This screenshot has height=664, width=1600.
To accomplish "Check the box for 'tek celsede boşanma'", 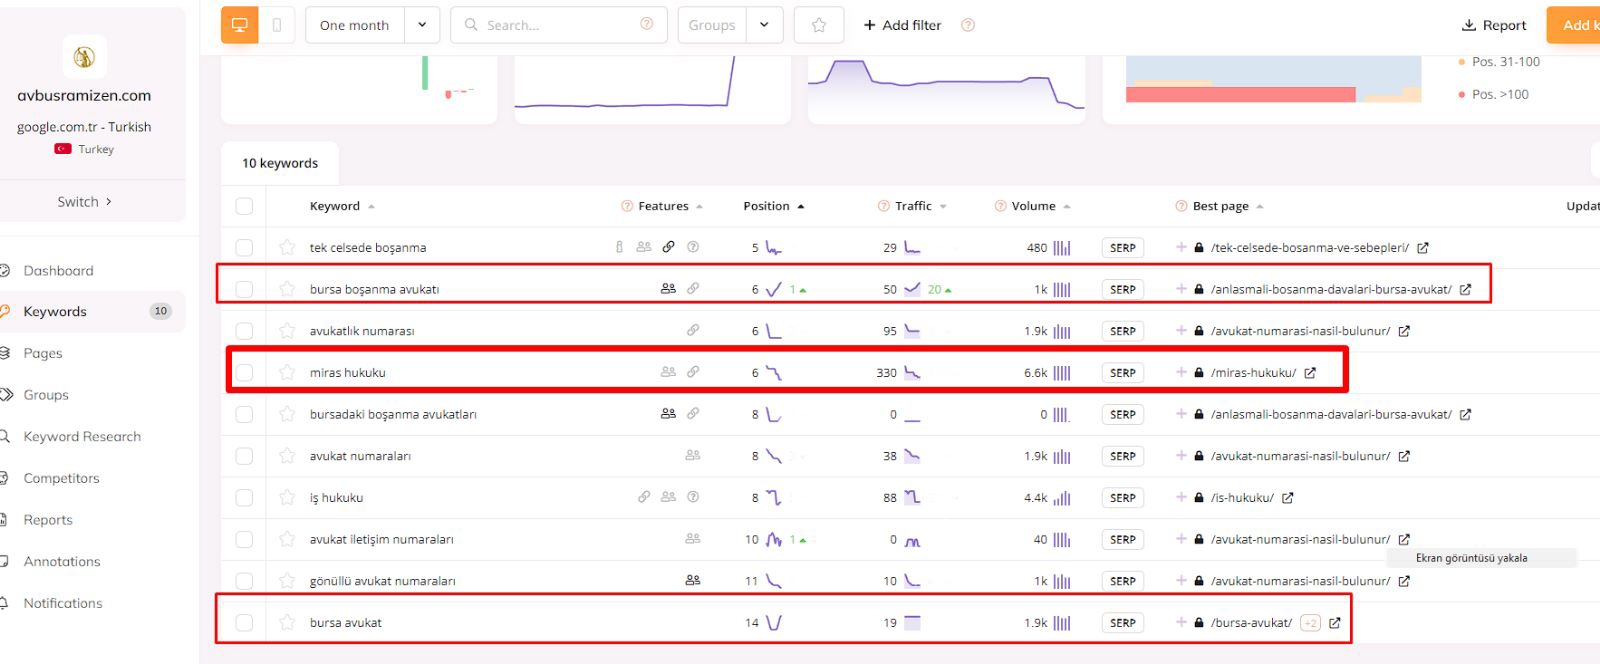I will tap(244, 248).
